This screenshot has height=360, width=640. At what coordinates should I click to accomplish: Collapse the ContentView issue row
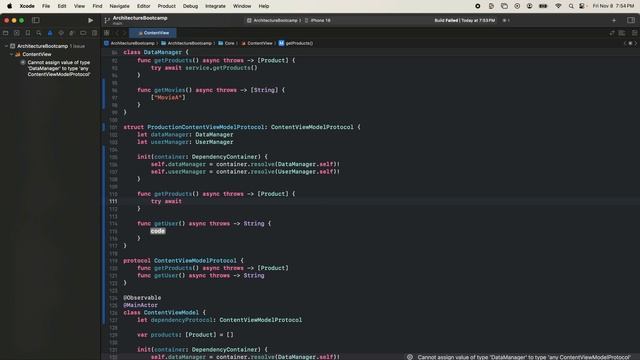tap(12, 54)
